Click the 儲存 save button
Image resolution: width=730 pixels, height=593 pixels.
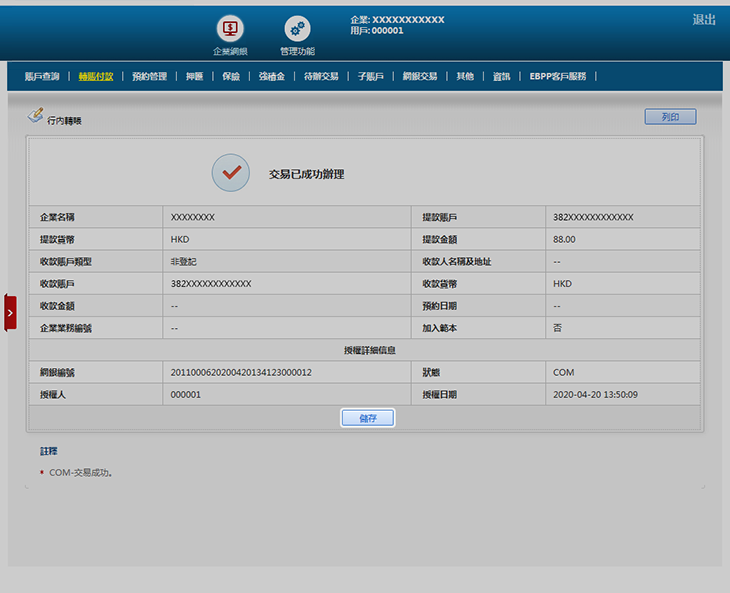pos(367,418)
